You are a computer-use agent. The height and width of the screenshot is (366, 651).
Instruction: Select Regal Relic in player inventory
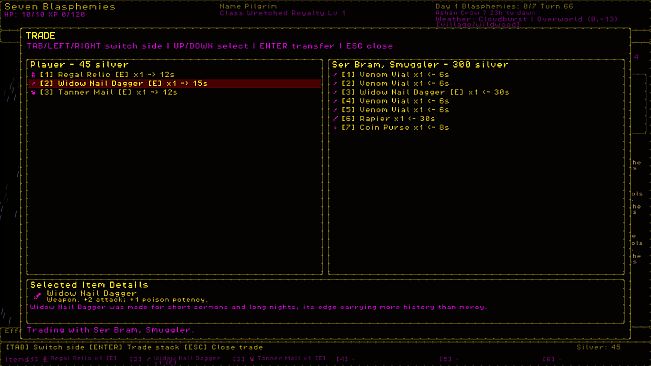174,75
